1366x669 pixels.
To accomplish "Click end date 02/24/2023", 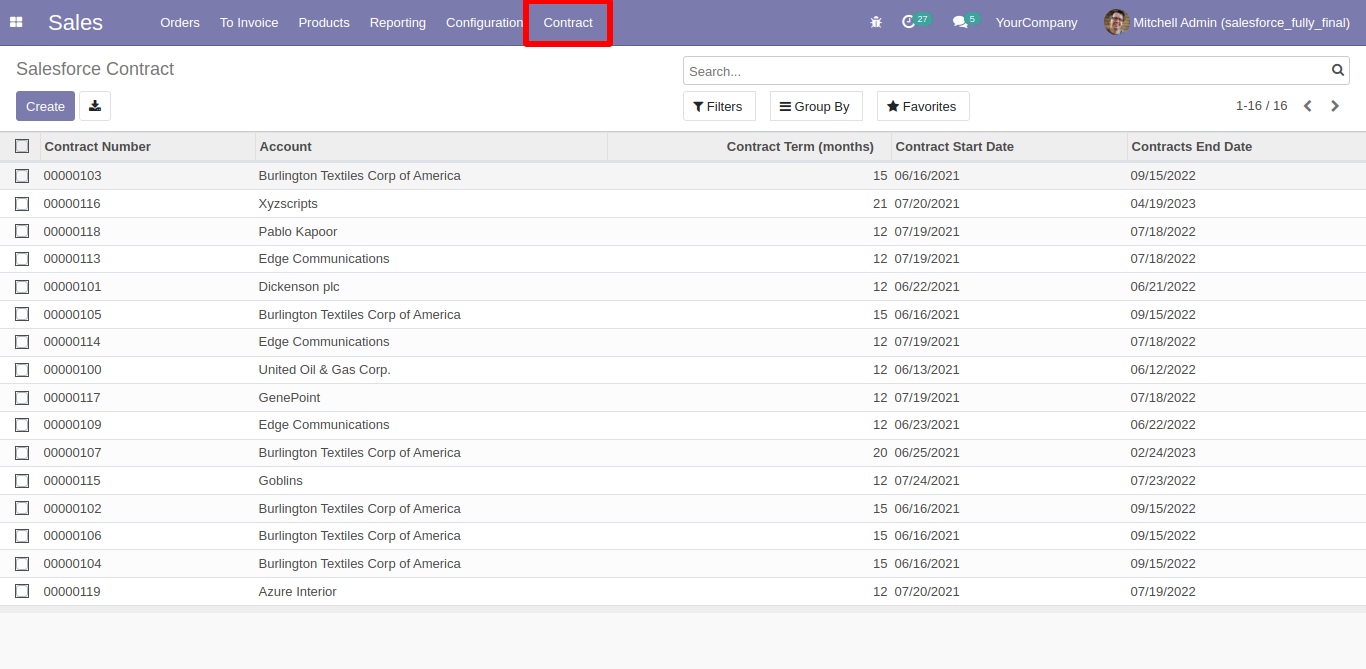I will [1163, 453].
